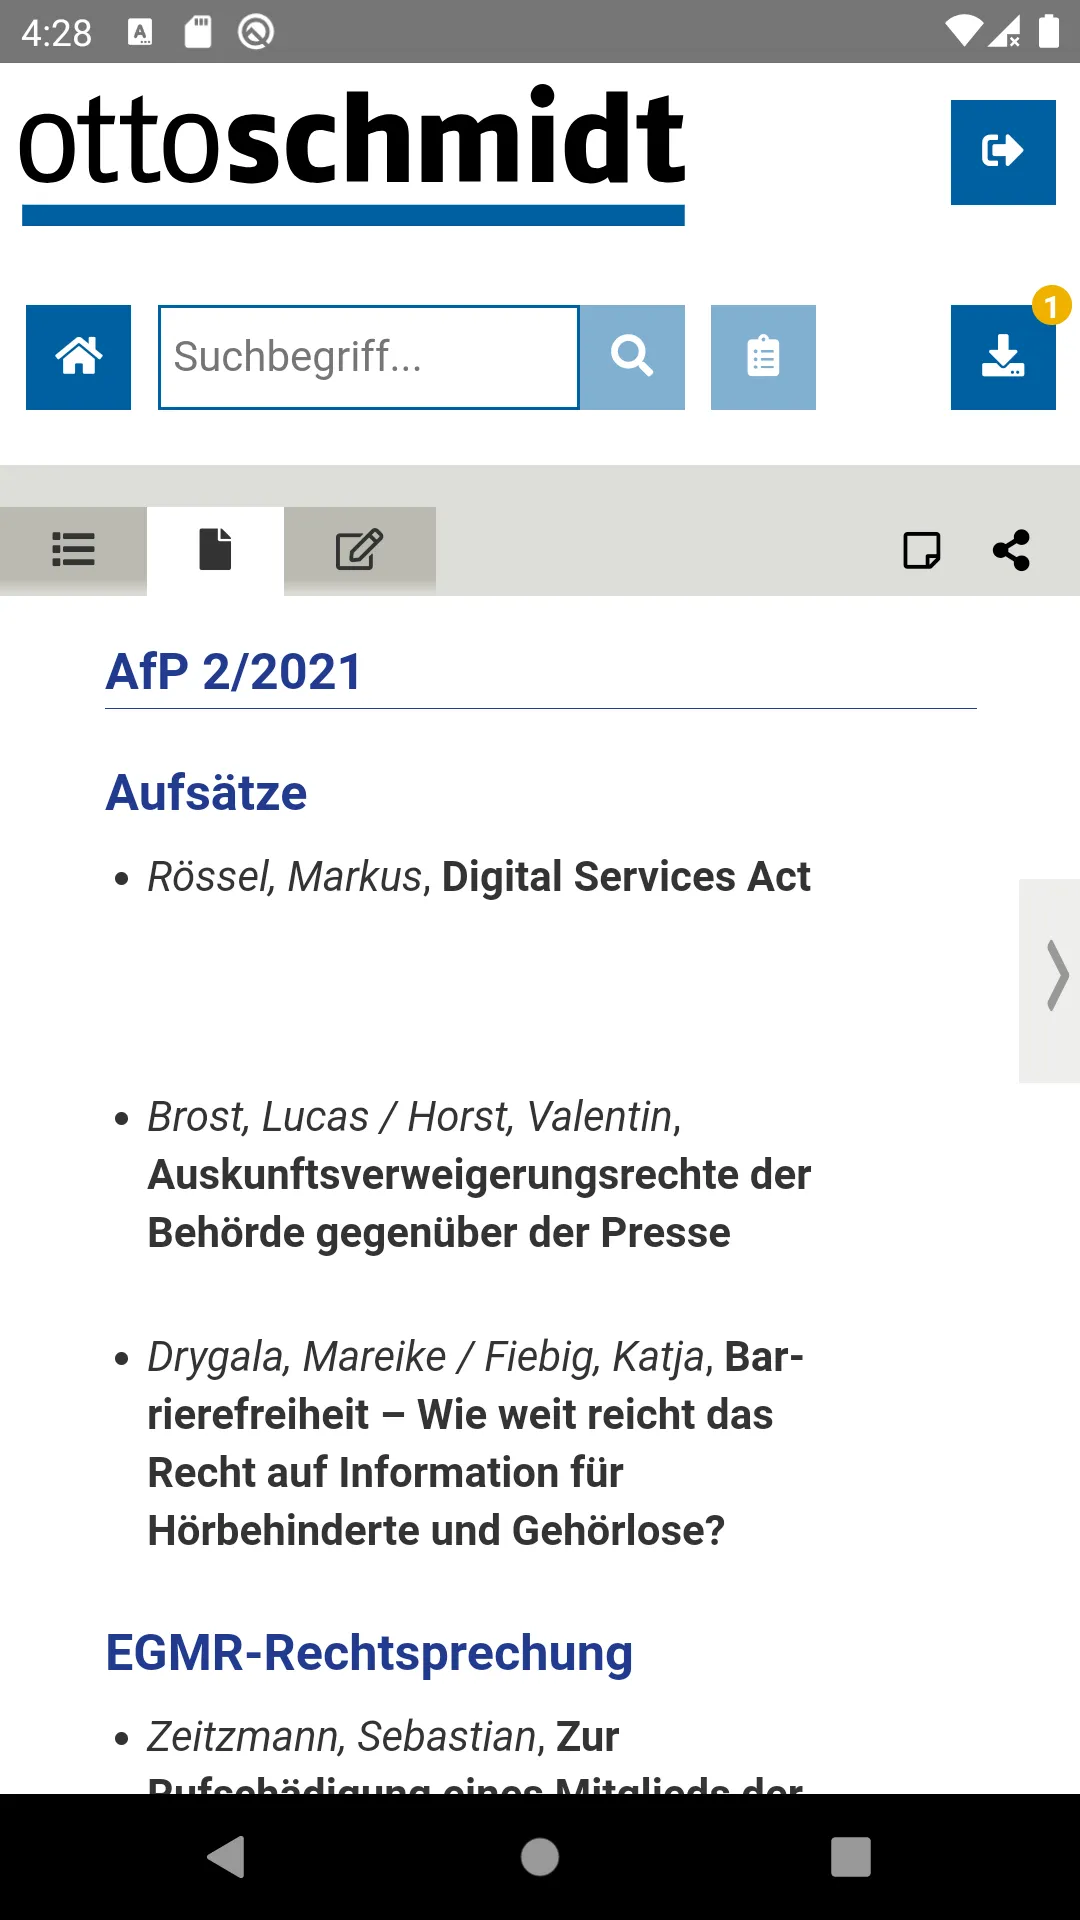Expand side panel with right chevron
Screen dimensions: 1080x1920
point(1050,980)
